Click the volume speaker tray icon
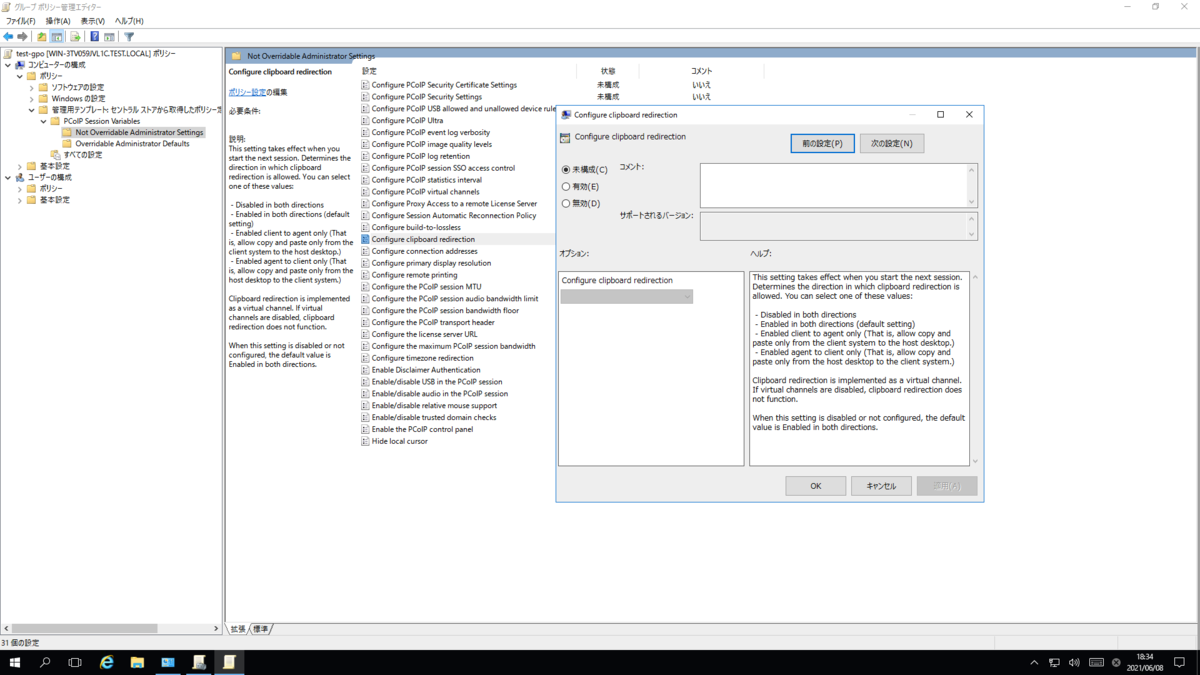 click(x=1074, y=662)
